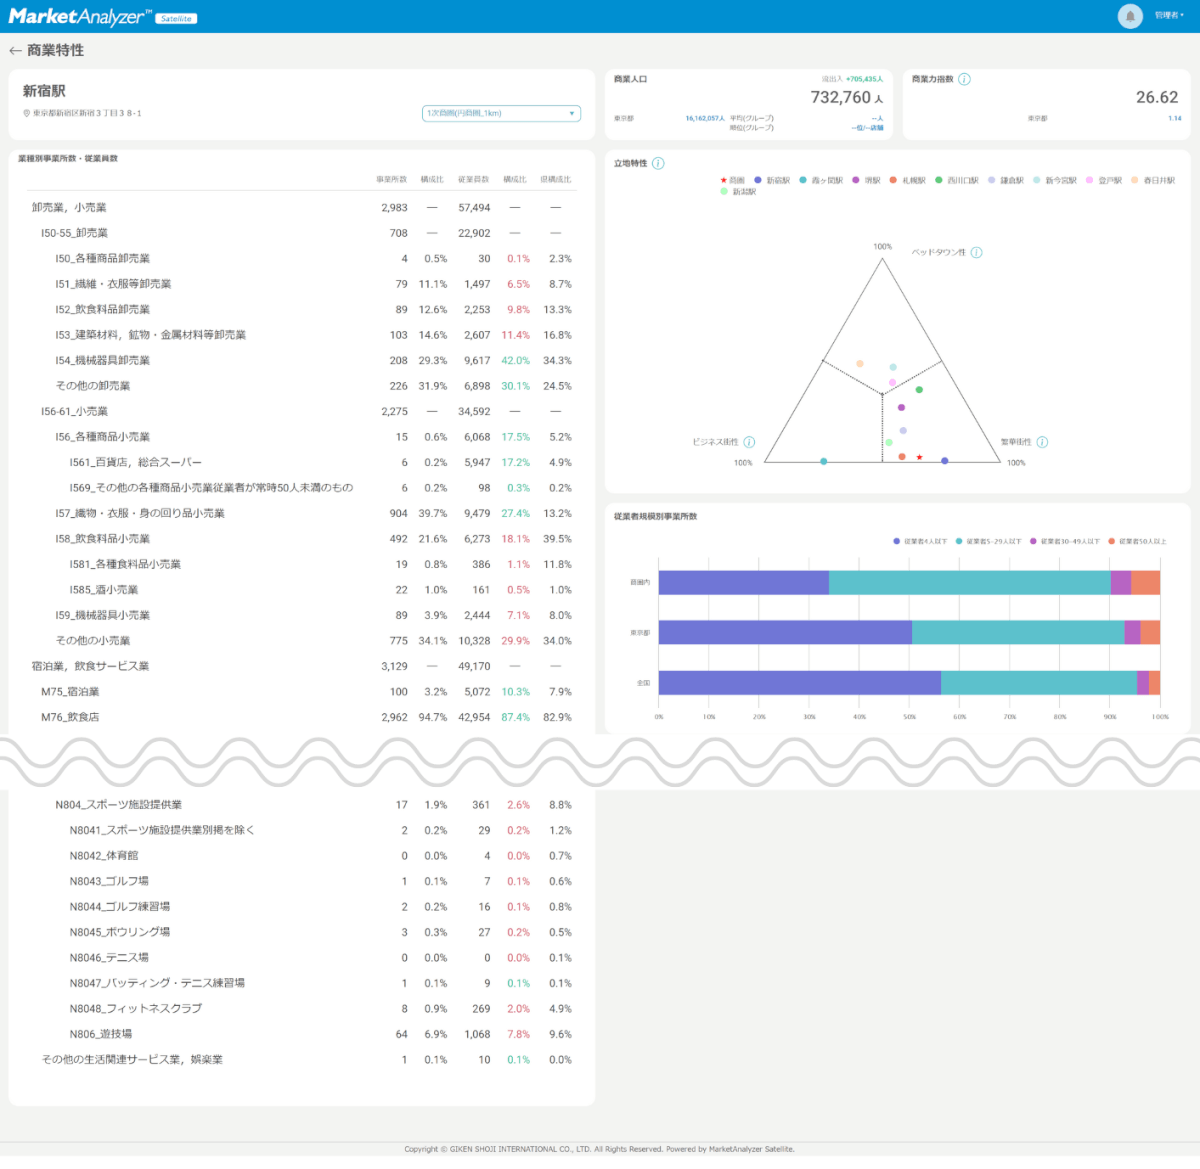The height and width of the screenshot is (1169, 1200).
Task: Show info for ビジネス街性 axis
Action: [749, 442]
